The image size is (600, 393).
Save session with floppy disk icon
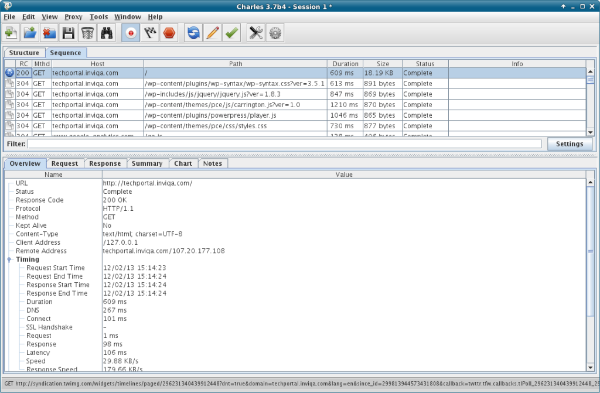tap(68, 33)
